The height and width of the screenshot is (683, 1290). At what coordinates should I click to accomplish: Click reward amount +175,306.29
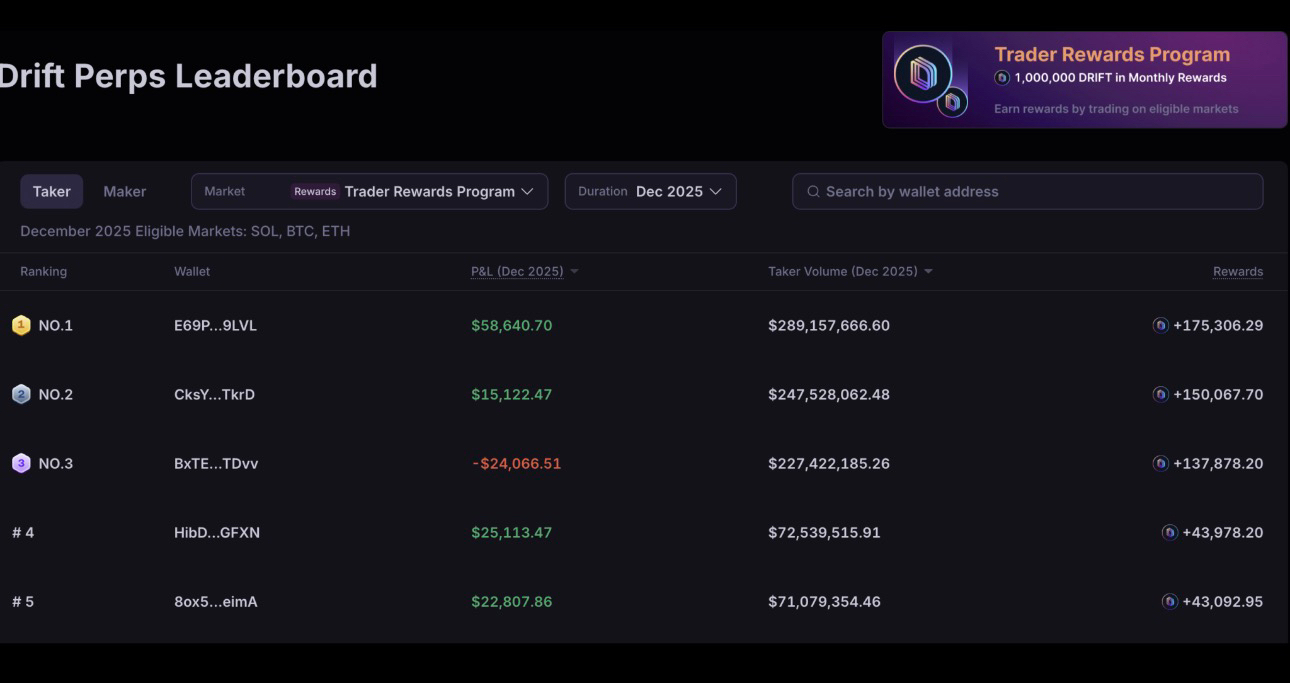(1218, 325)
